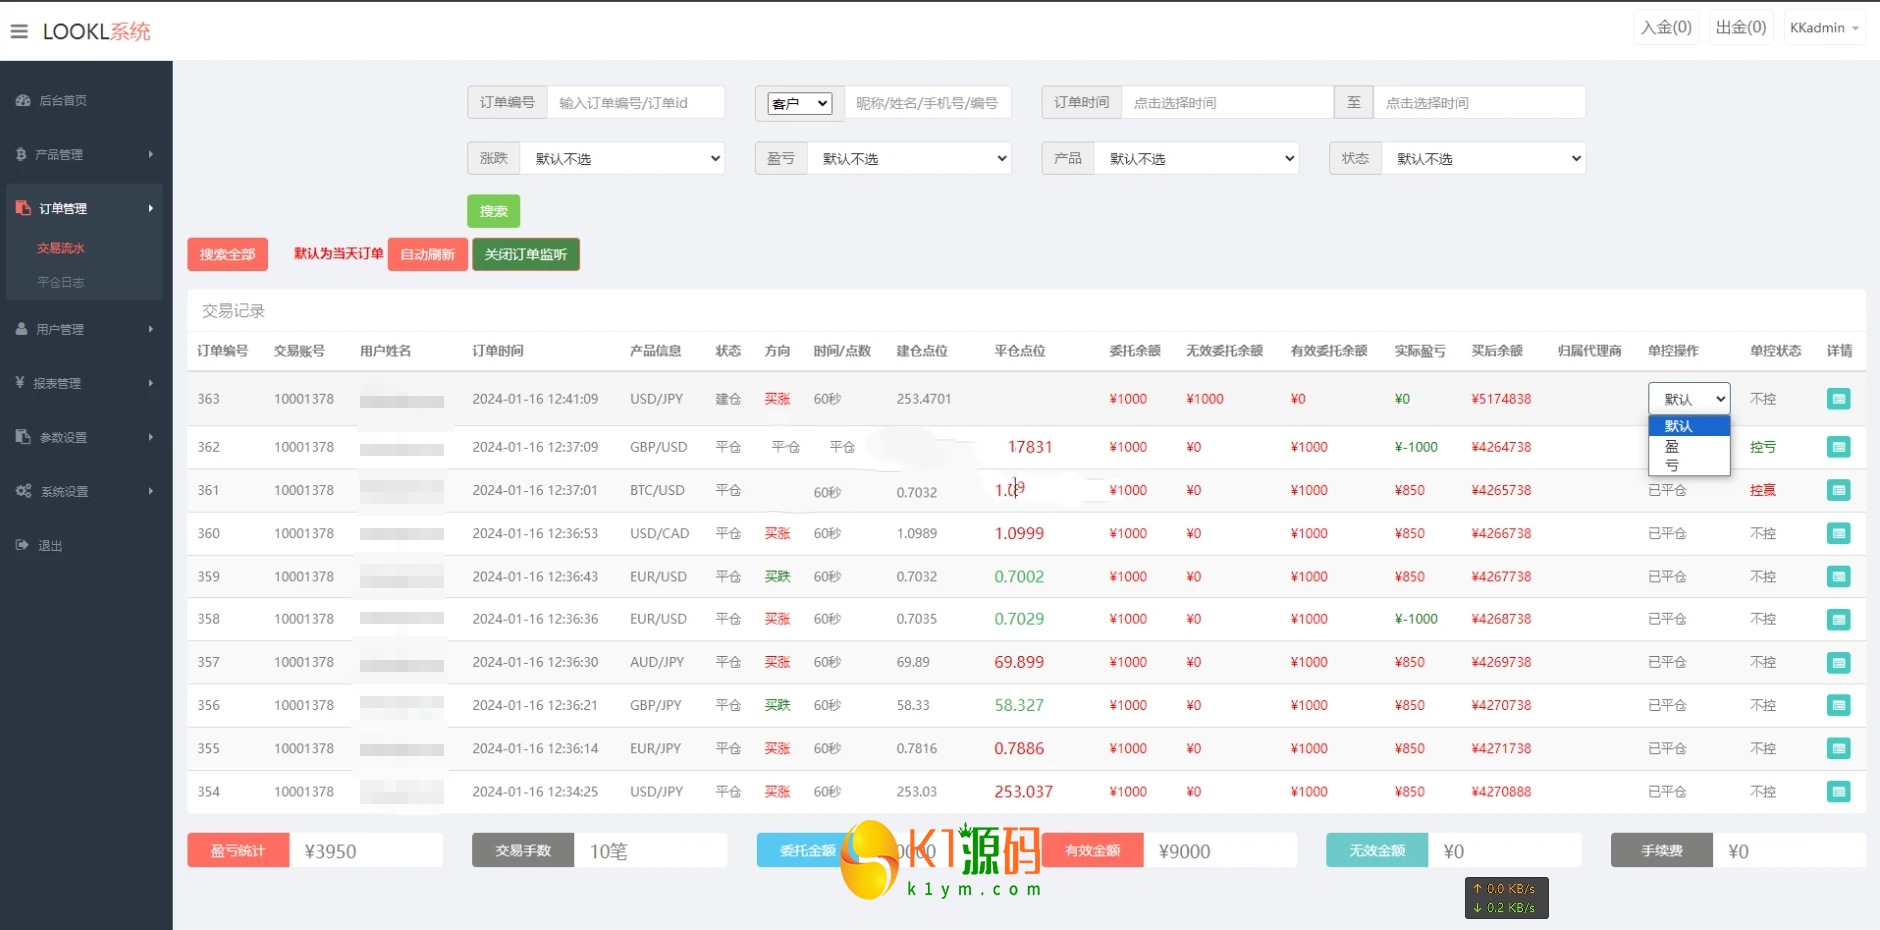Open the KKadmin account menu
This screenshot has height=930, width=1880.
[1823, 28]
